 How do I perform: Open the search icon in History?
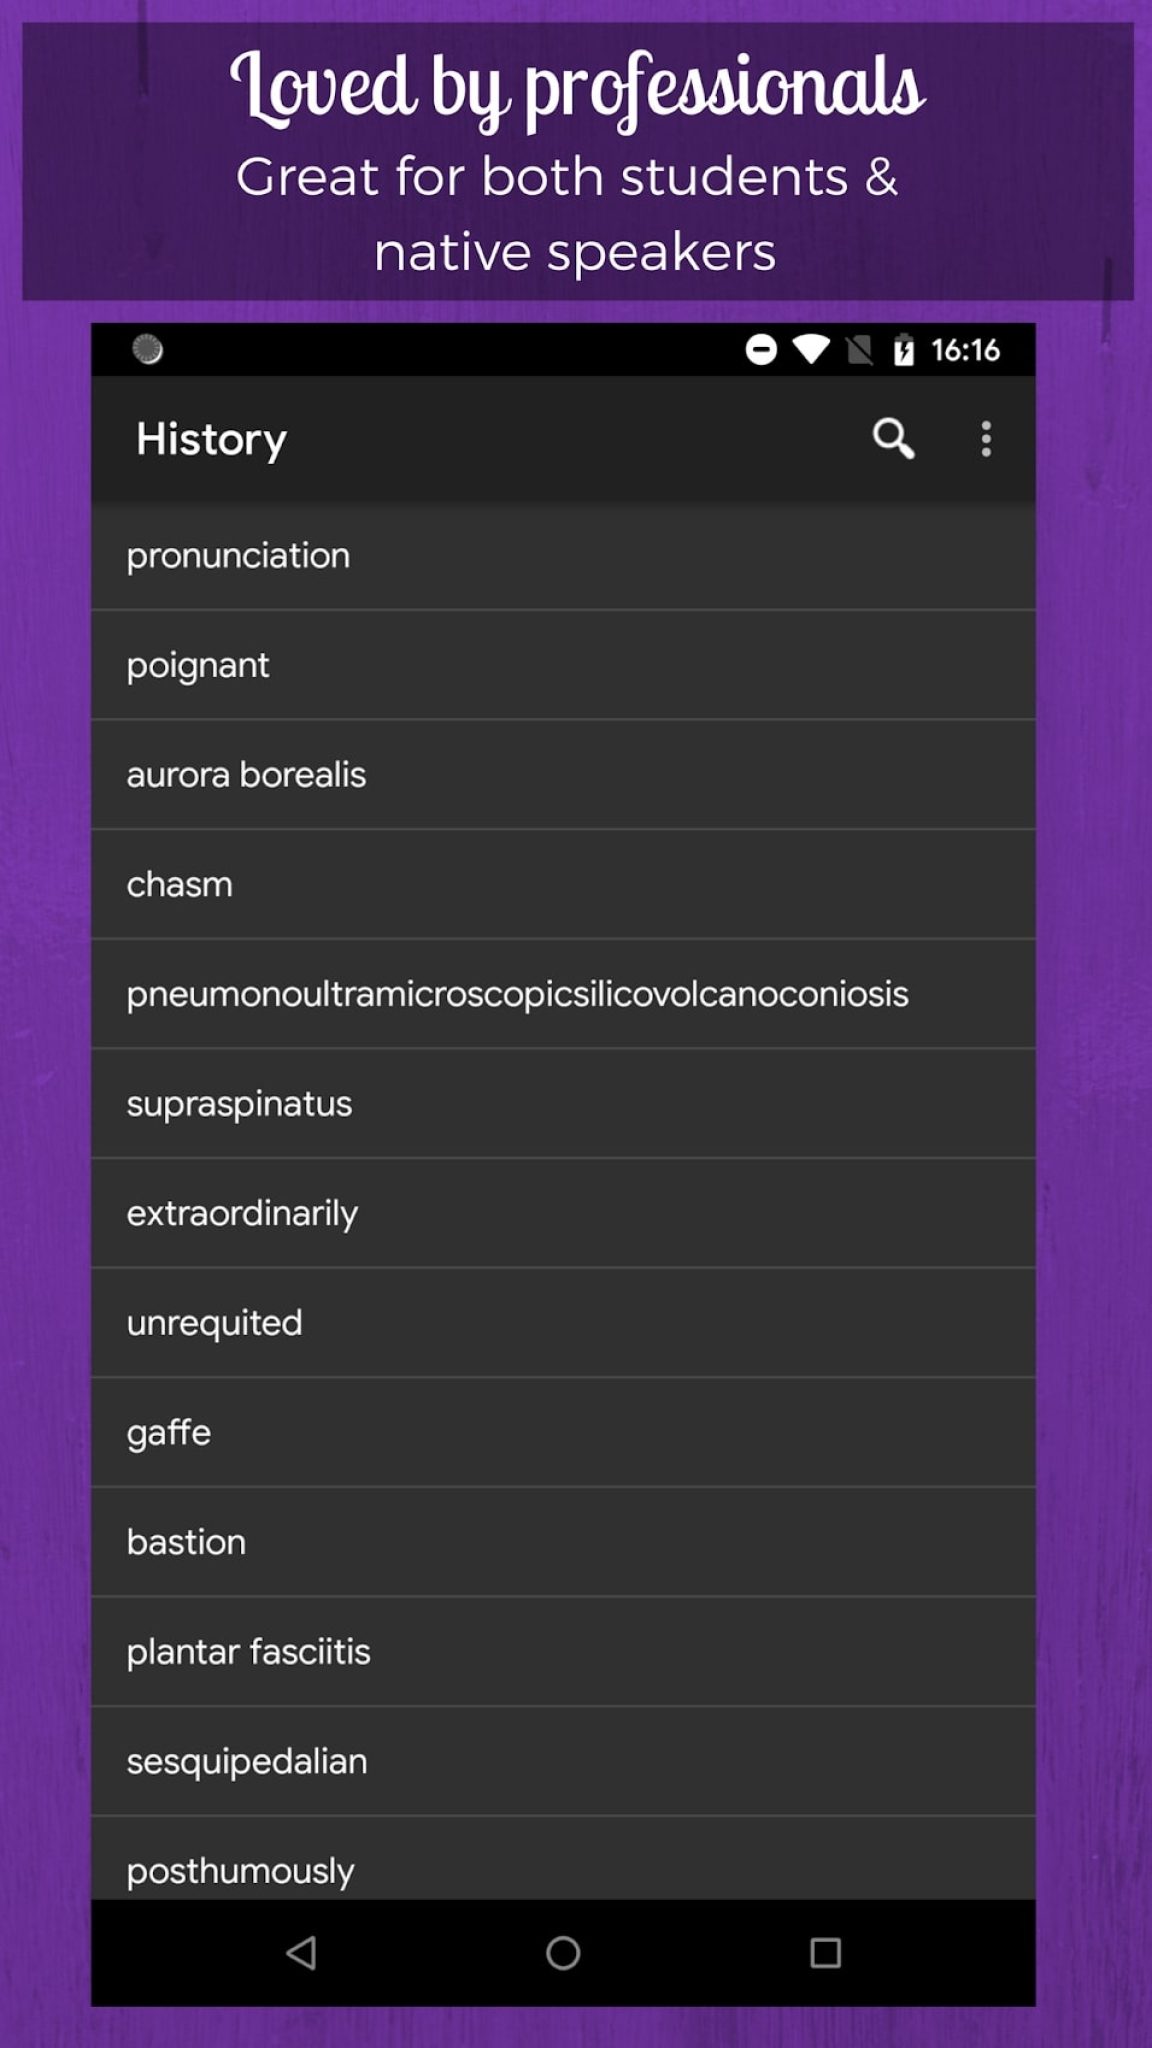893,438
